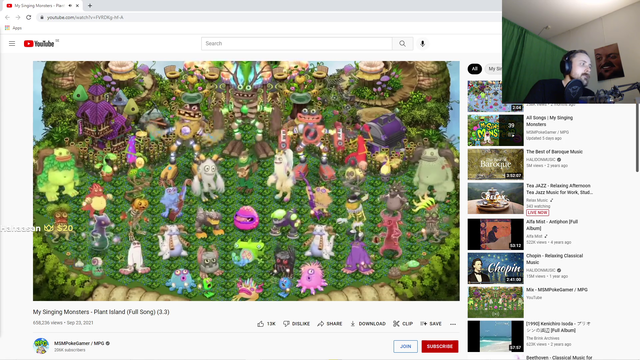Go back with browser back arrow

pos(7,17)
